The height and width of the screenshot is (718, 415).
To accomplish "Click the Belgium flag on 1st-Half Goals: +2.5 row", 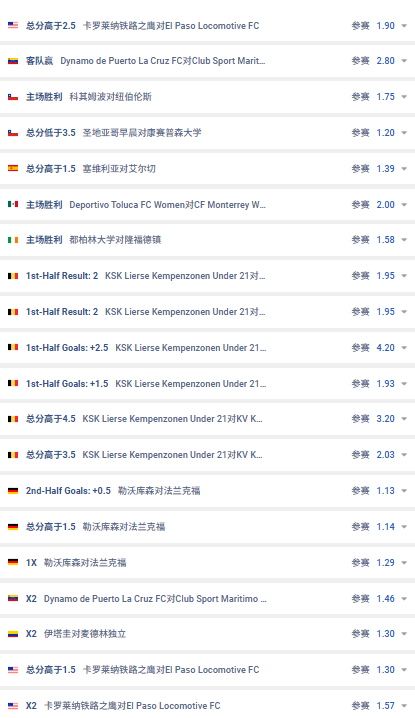I will pyautogui.click(x=13, y=348).
